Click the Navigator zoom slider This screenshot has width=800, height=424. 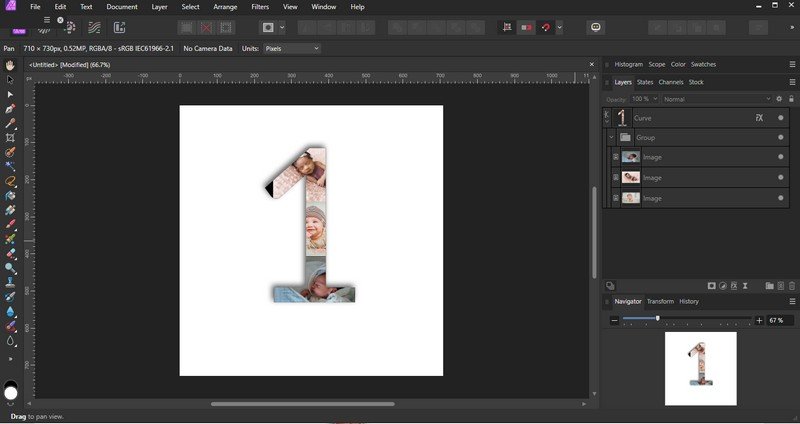tap(657, 320)
